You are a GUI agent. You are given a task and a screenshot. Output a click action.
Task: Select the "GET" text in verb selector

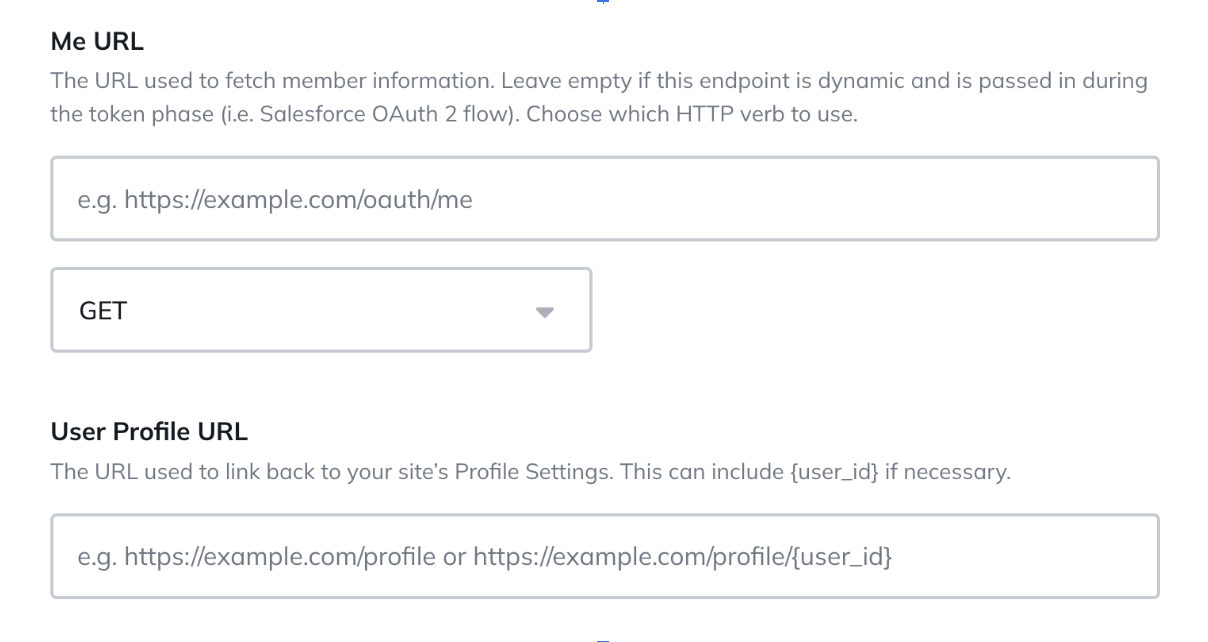coord(103,311)
